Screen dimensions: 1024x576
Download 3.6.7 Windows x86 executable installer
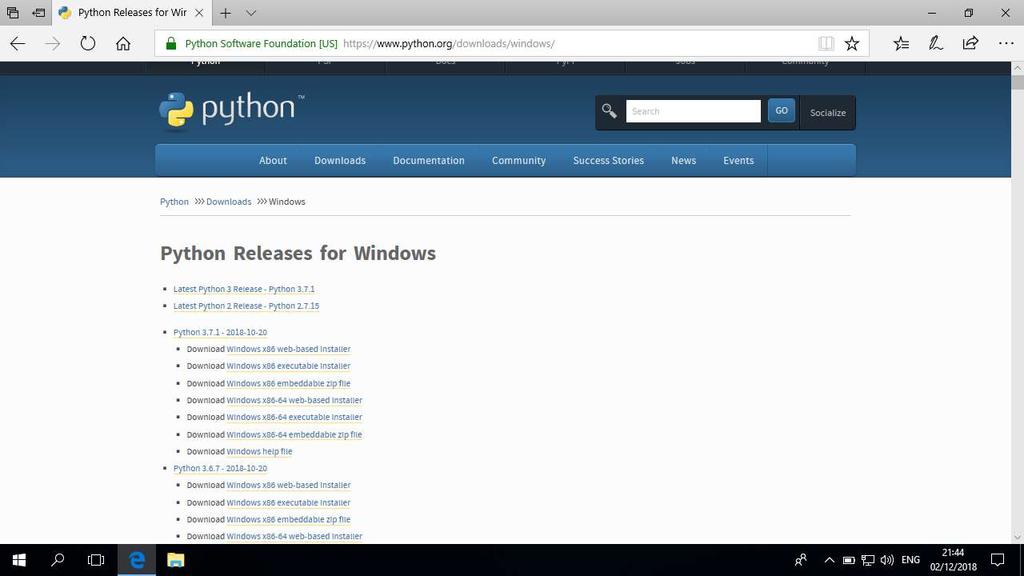coord(288,503)
